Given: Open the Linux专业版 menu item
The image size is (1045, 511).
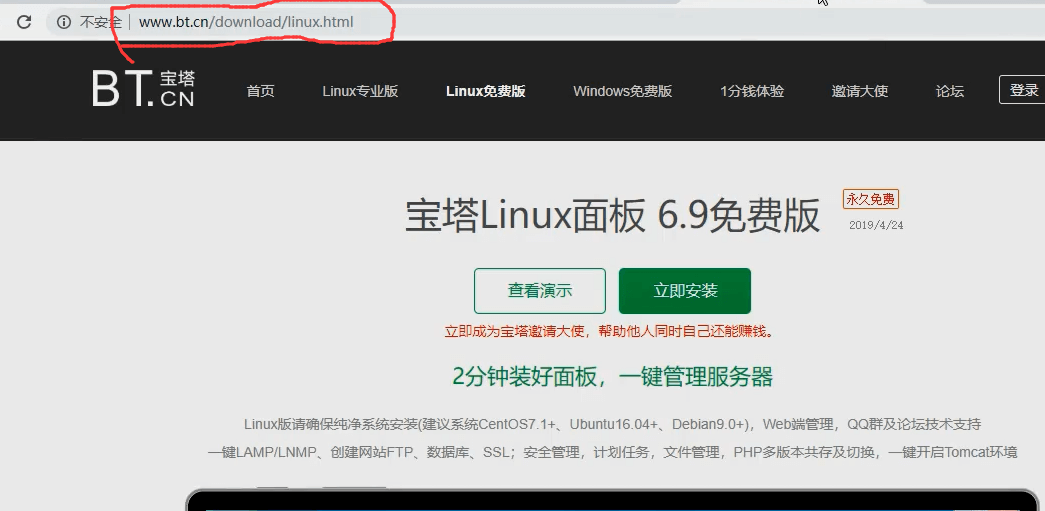Looking at the screenshot, I should pos(360,91).
